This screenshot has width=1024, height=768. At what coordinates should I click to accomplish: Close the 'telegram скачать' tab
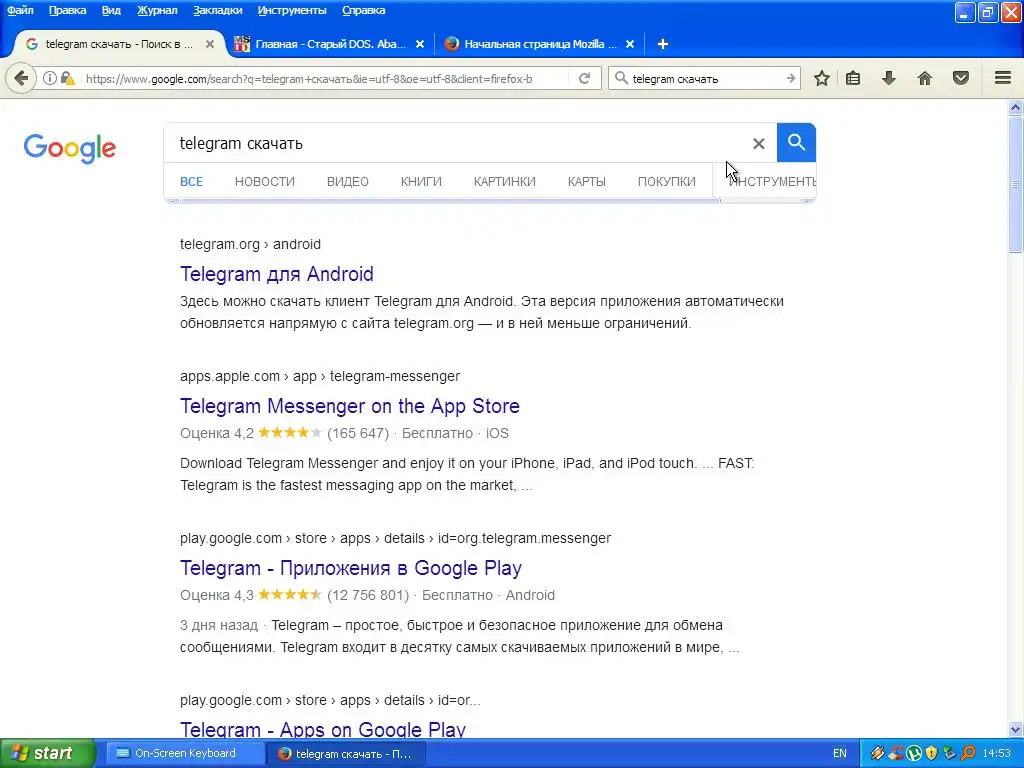(210, 44)
